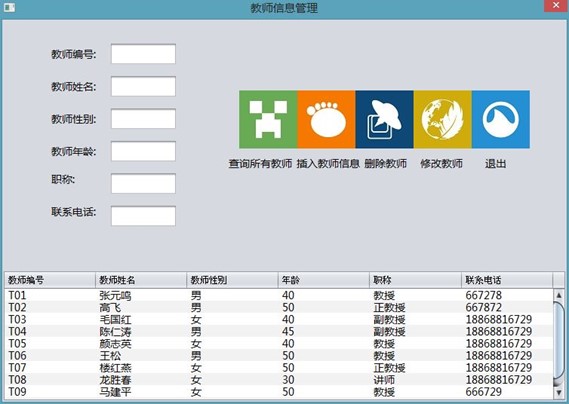The width and height of the screenshot is (569, 404).
Task: Click the orange insert teacher info icon
Action: (x=326, y=119)
